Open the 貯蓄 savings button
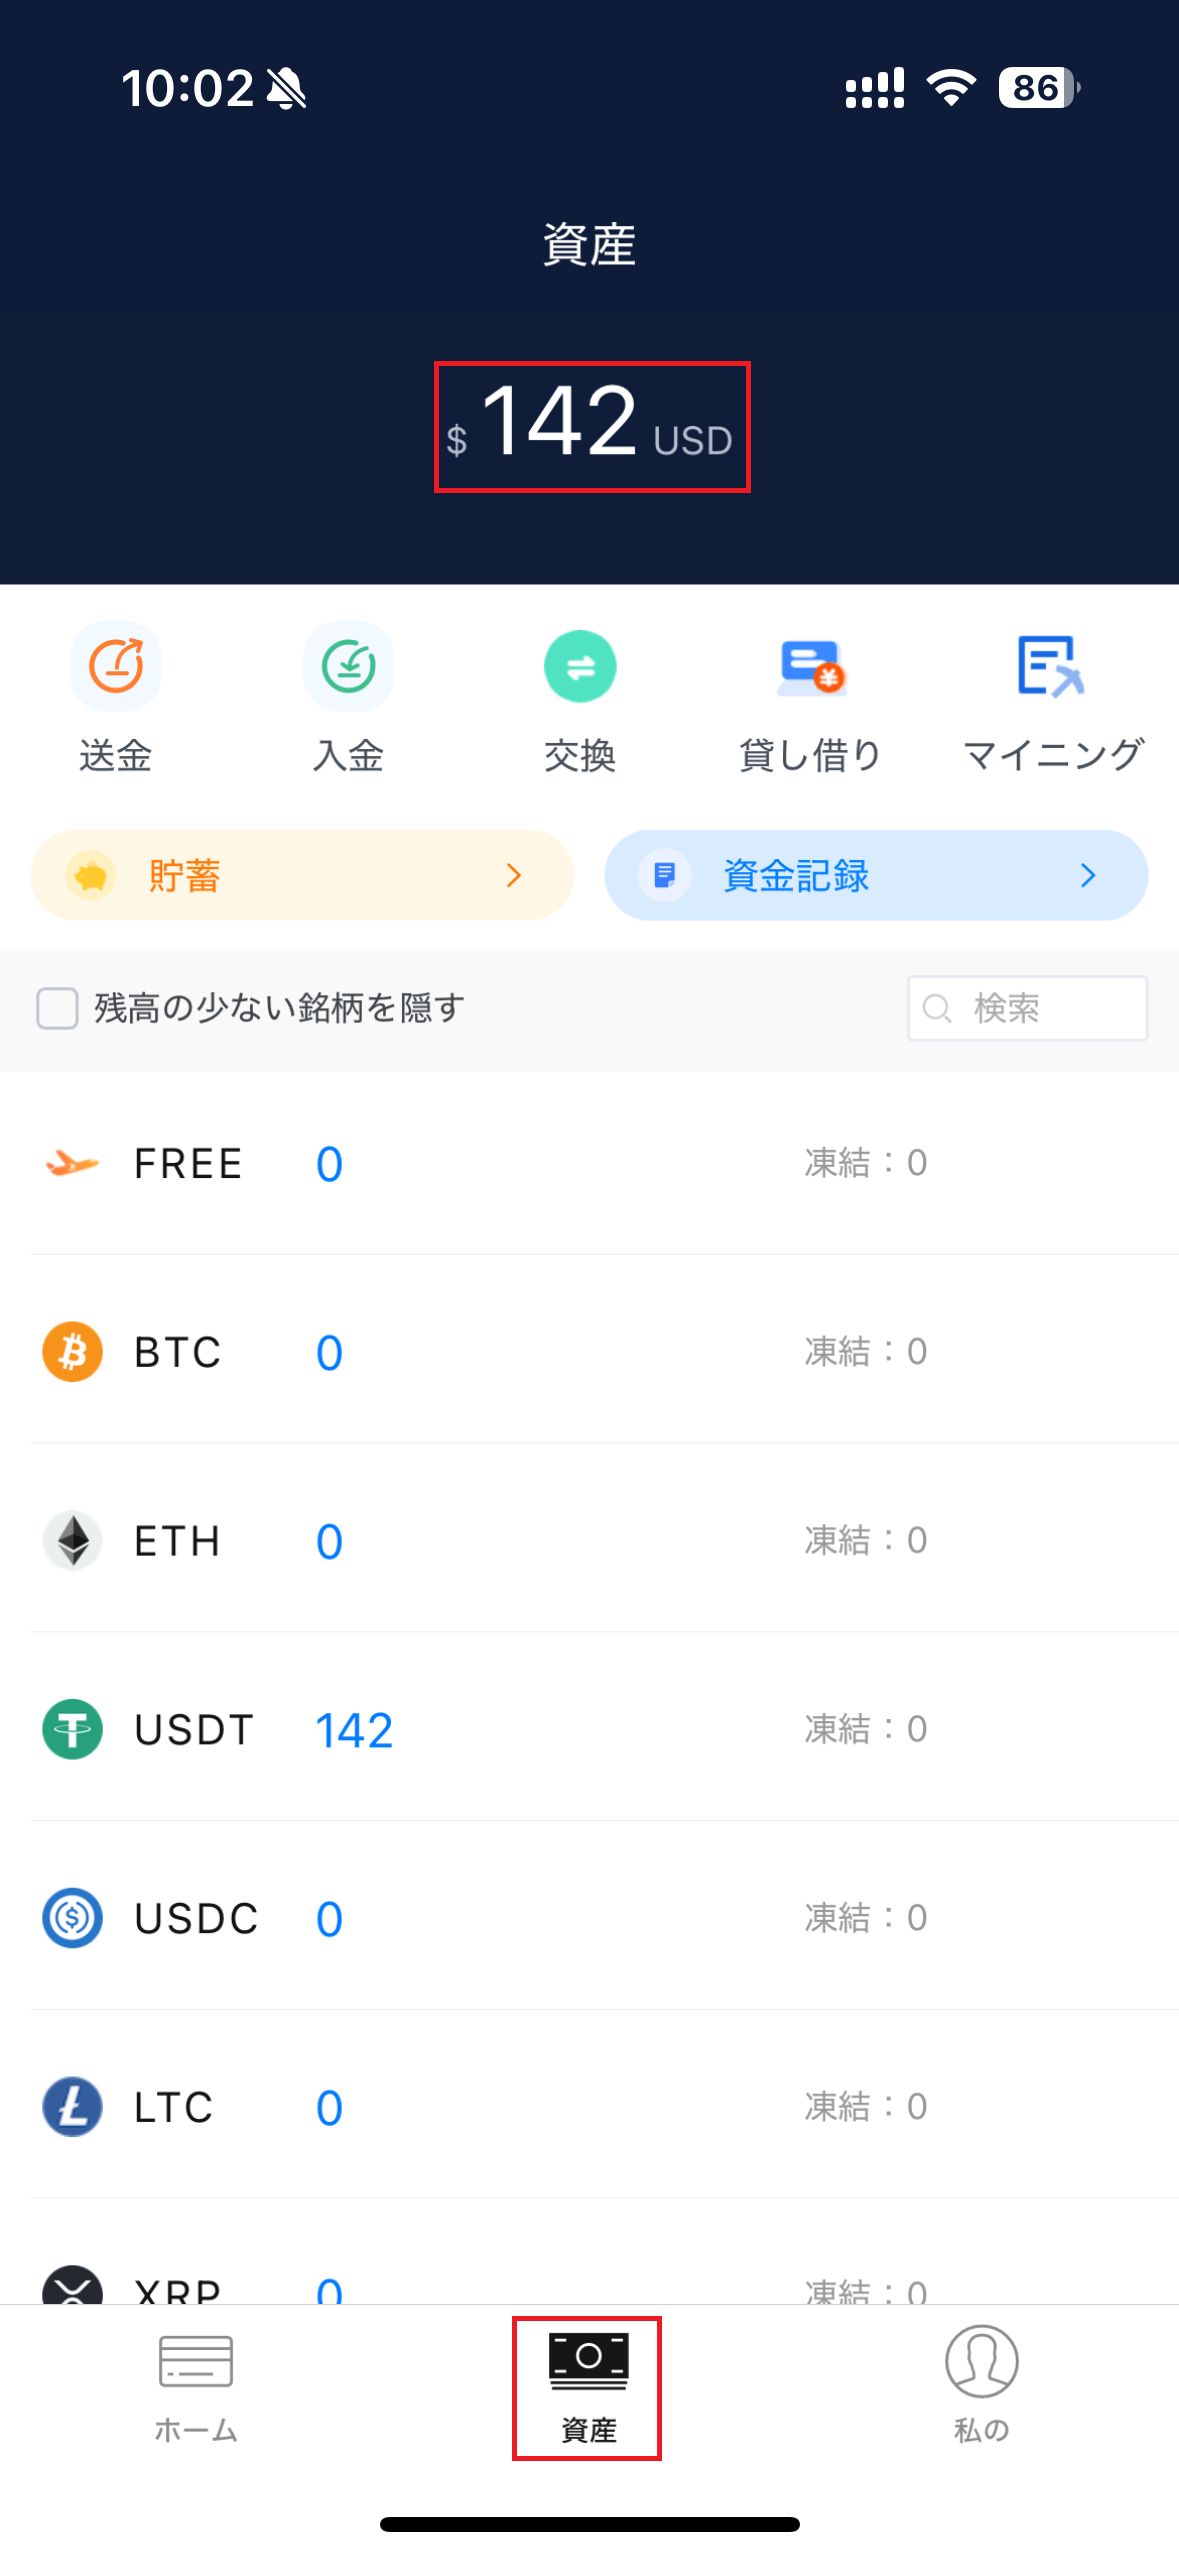Viewport: 1179px width, 2556px height. 301,876
